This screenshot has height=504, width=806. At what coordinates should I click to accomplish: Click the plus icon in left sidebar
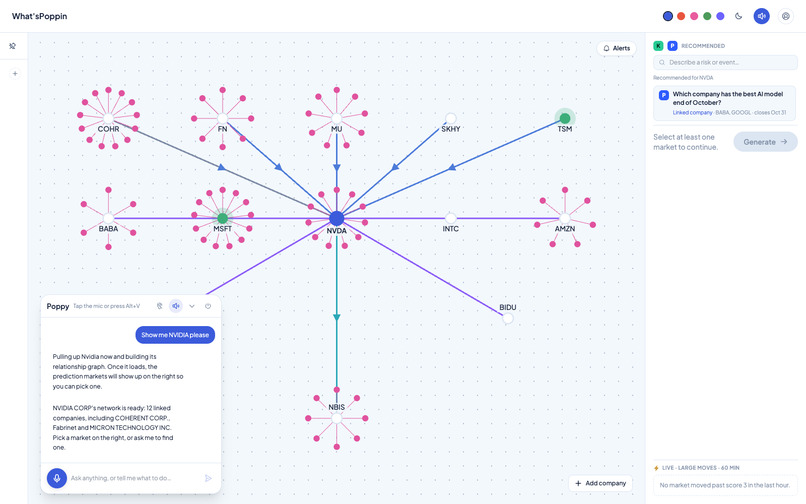[x=15, y=74]
